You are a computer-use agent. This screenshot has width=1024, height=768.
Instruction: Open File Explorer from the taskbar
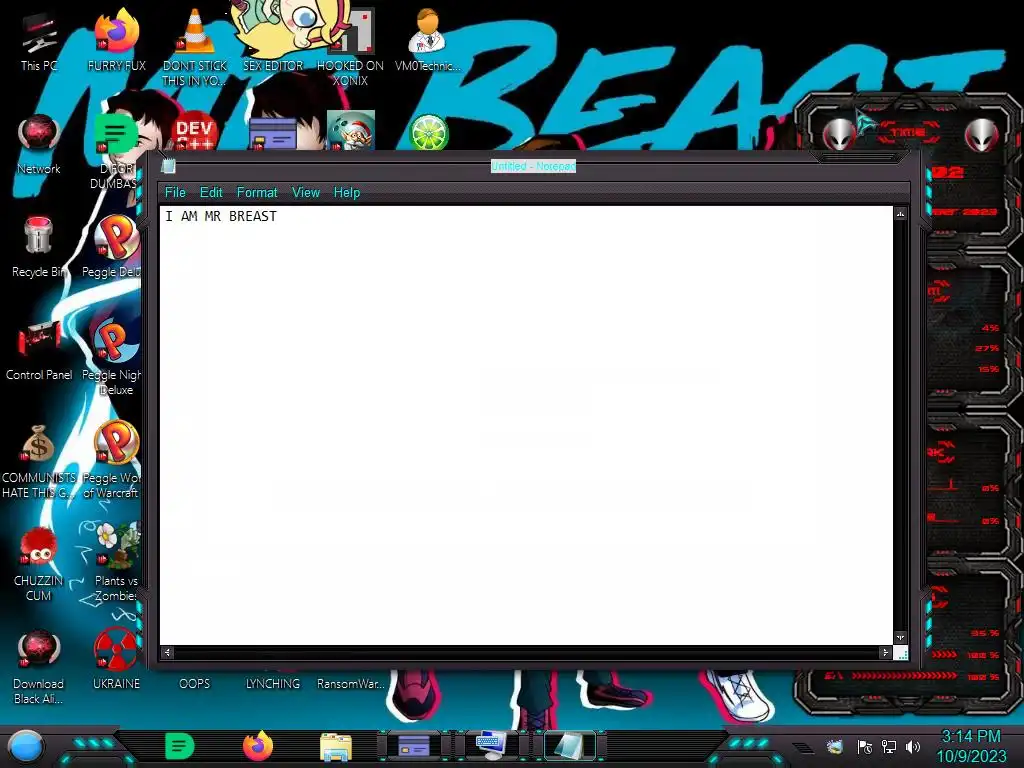pos(336,747)
